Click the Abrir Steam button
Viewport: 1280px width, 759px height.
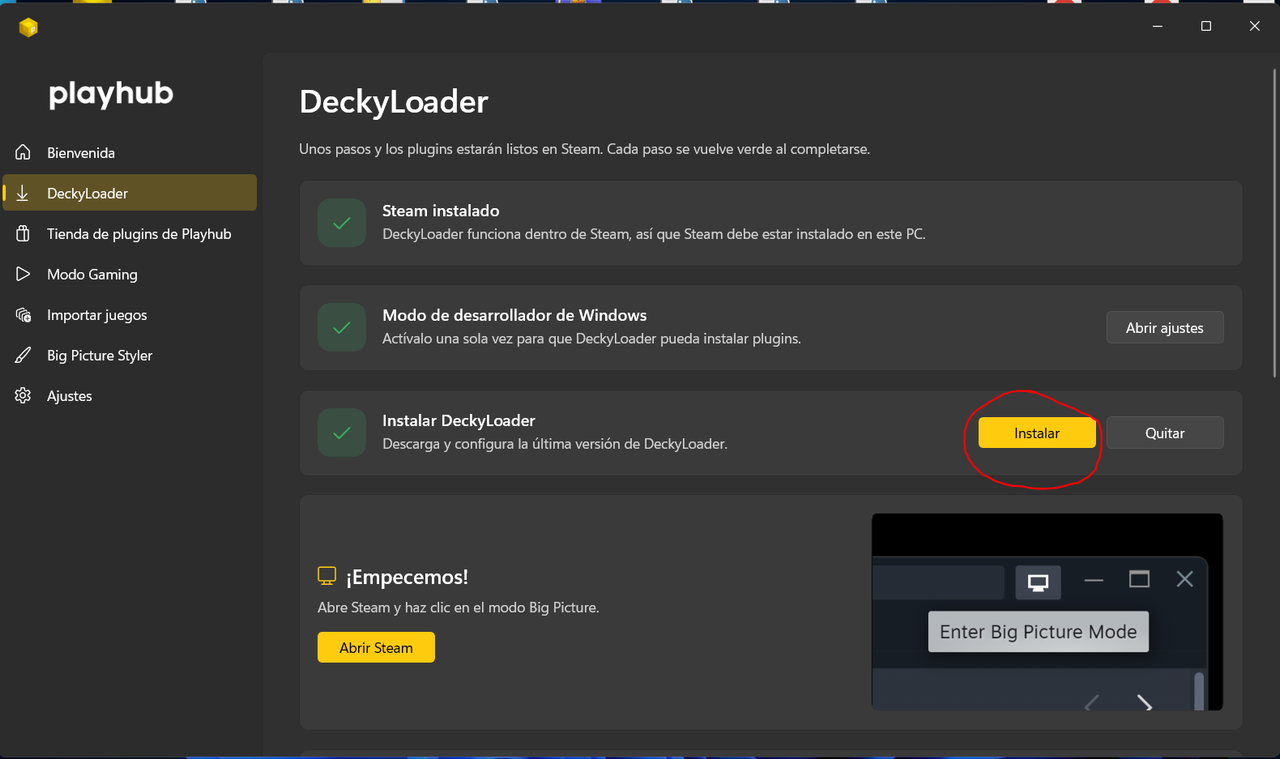[x=376, y=647]
